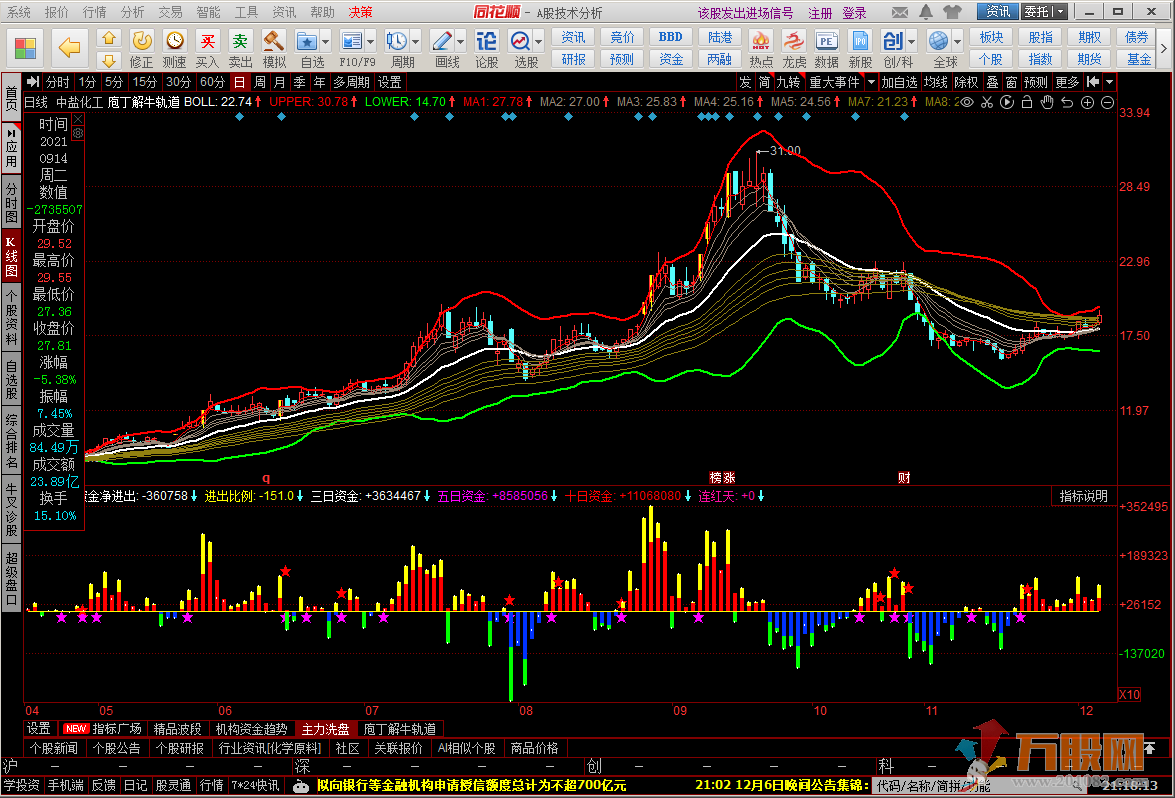Toggle the eye visibility icon on chart

(967, 102)
